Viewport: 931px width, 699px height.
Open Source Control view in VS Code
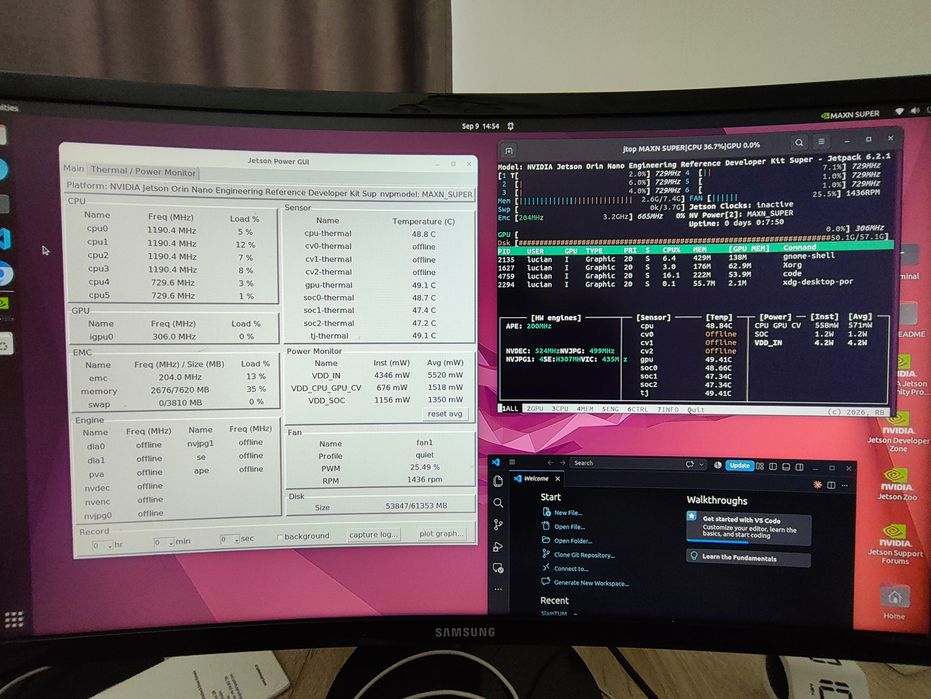pyautogui.click(x=498, y=524)
